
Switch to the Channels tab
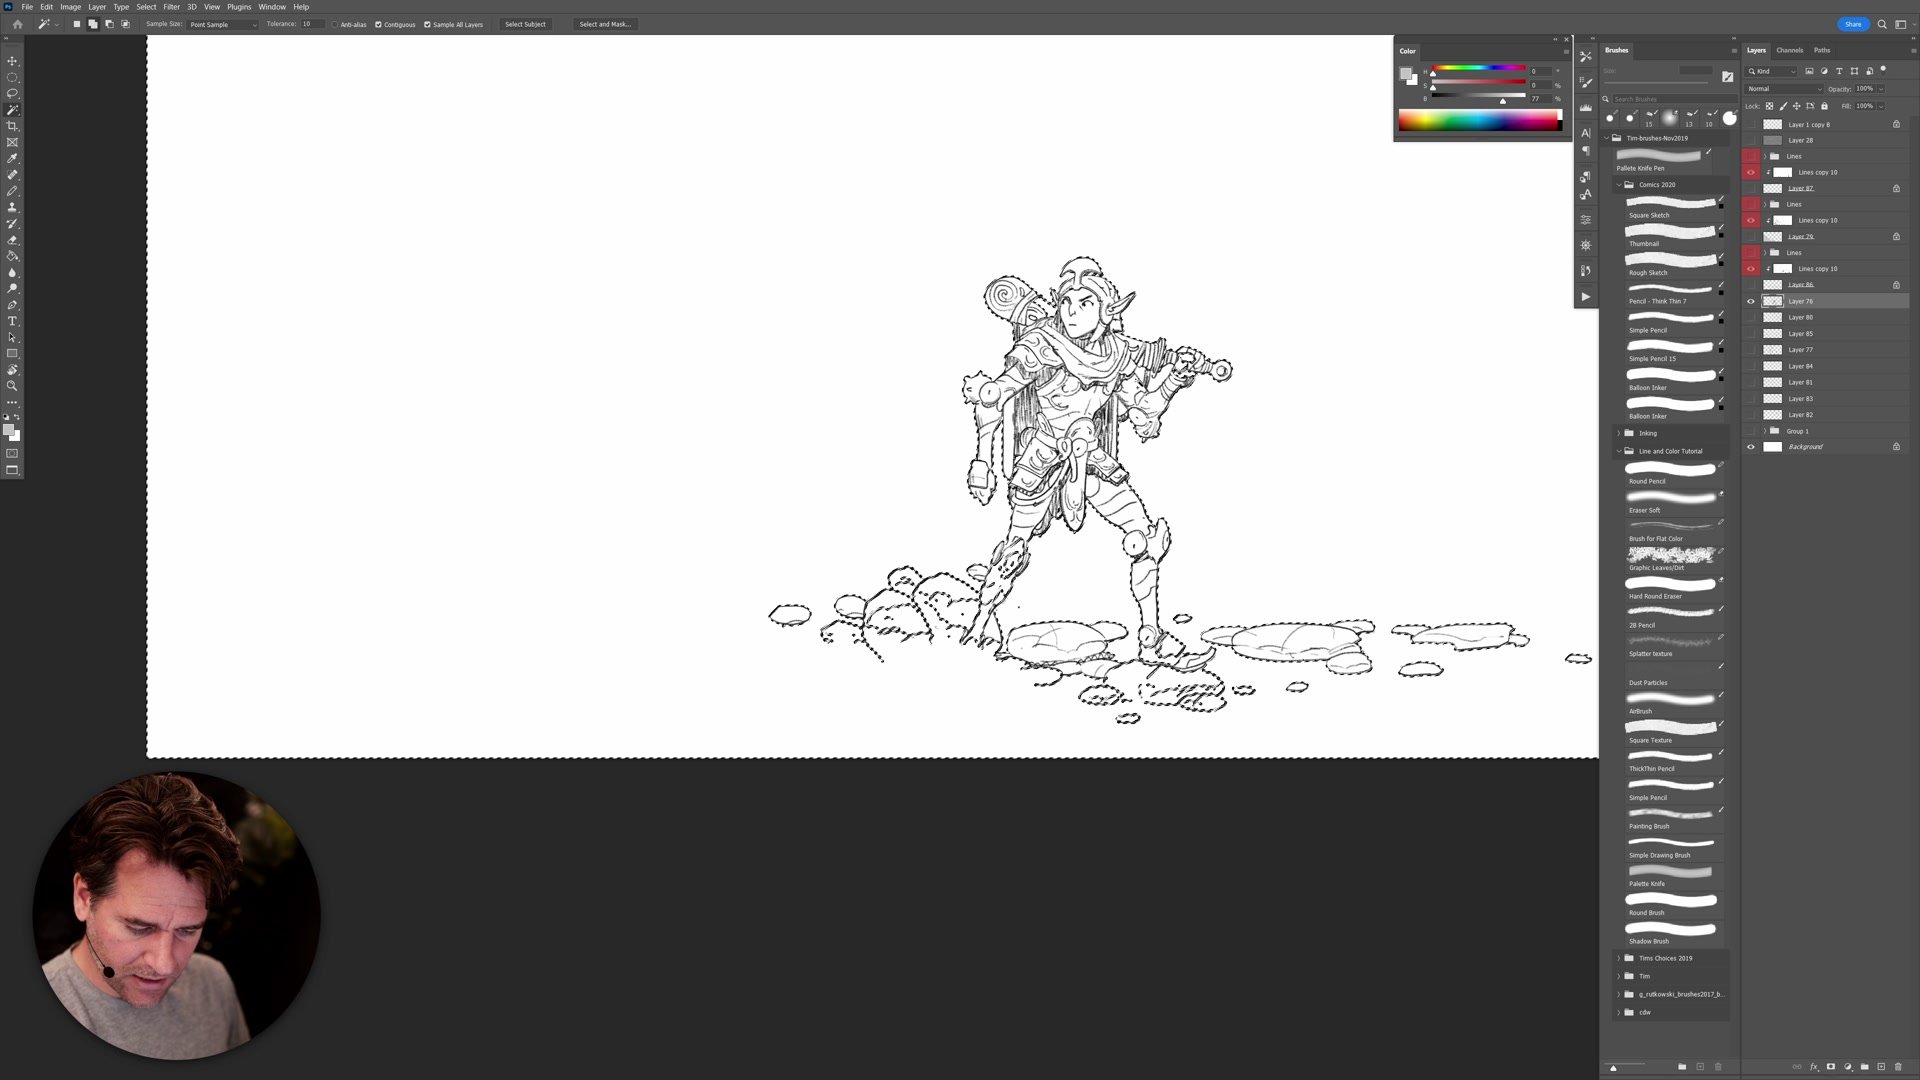coord(1789,50)
